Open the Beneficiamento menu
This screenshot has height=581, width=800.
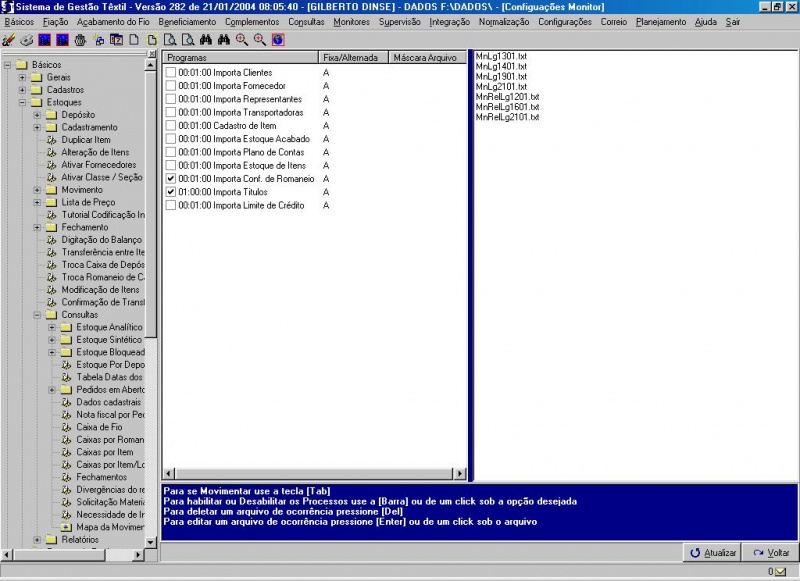187,21
